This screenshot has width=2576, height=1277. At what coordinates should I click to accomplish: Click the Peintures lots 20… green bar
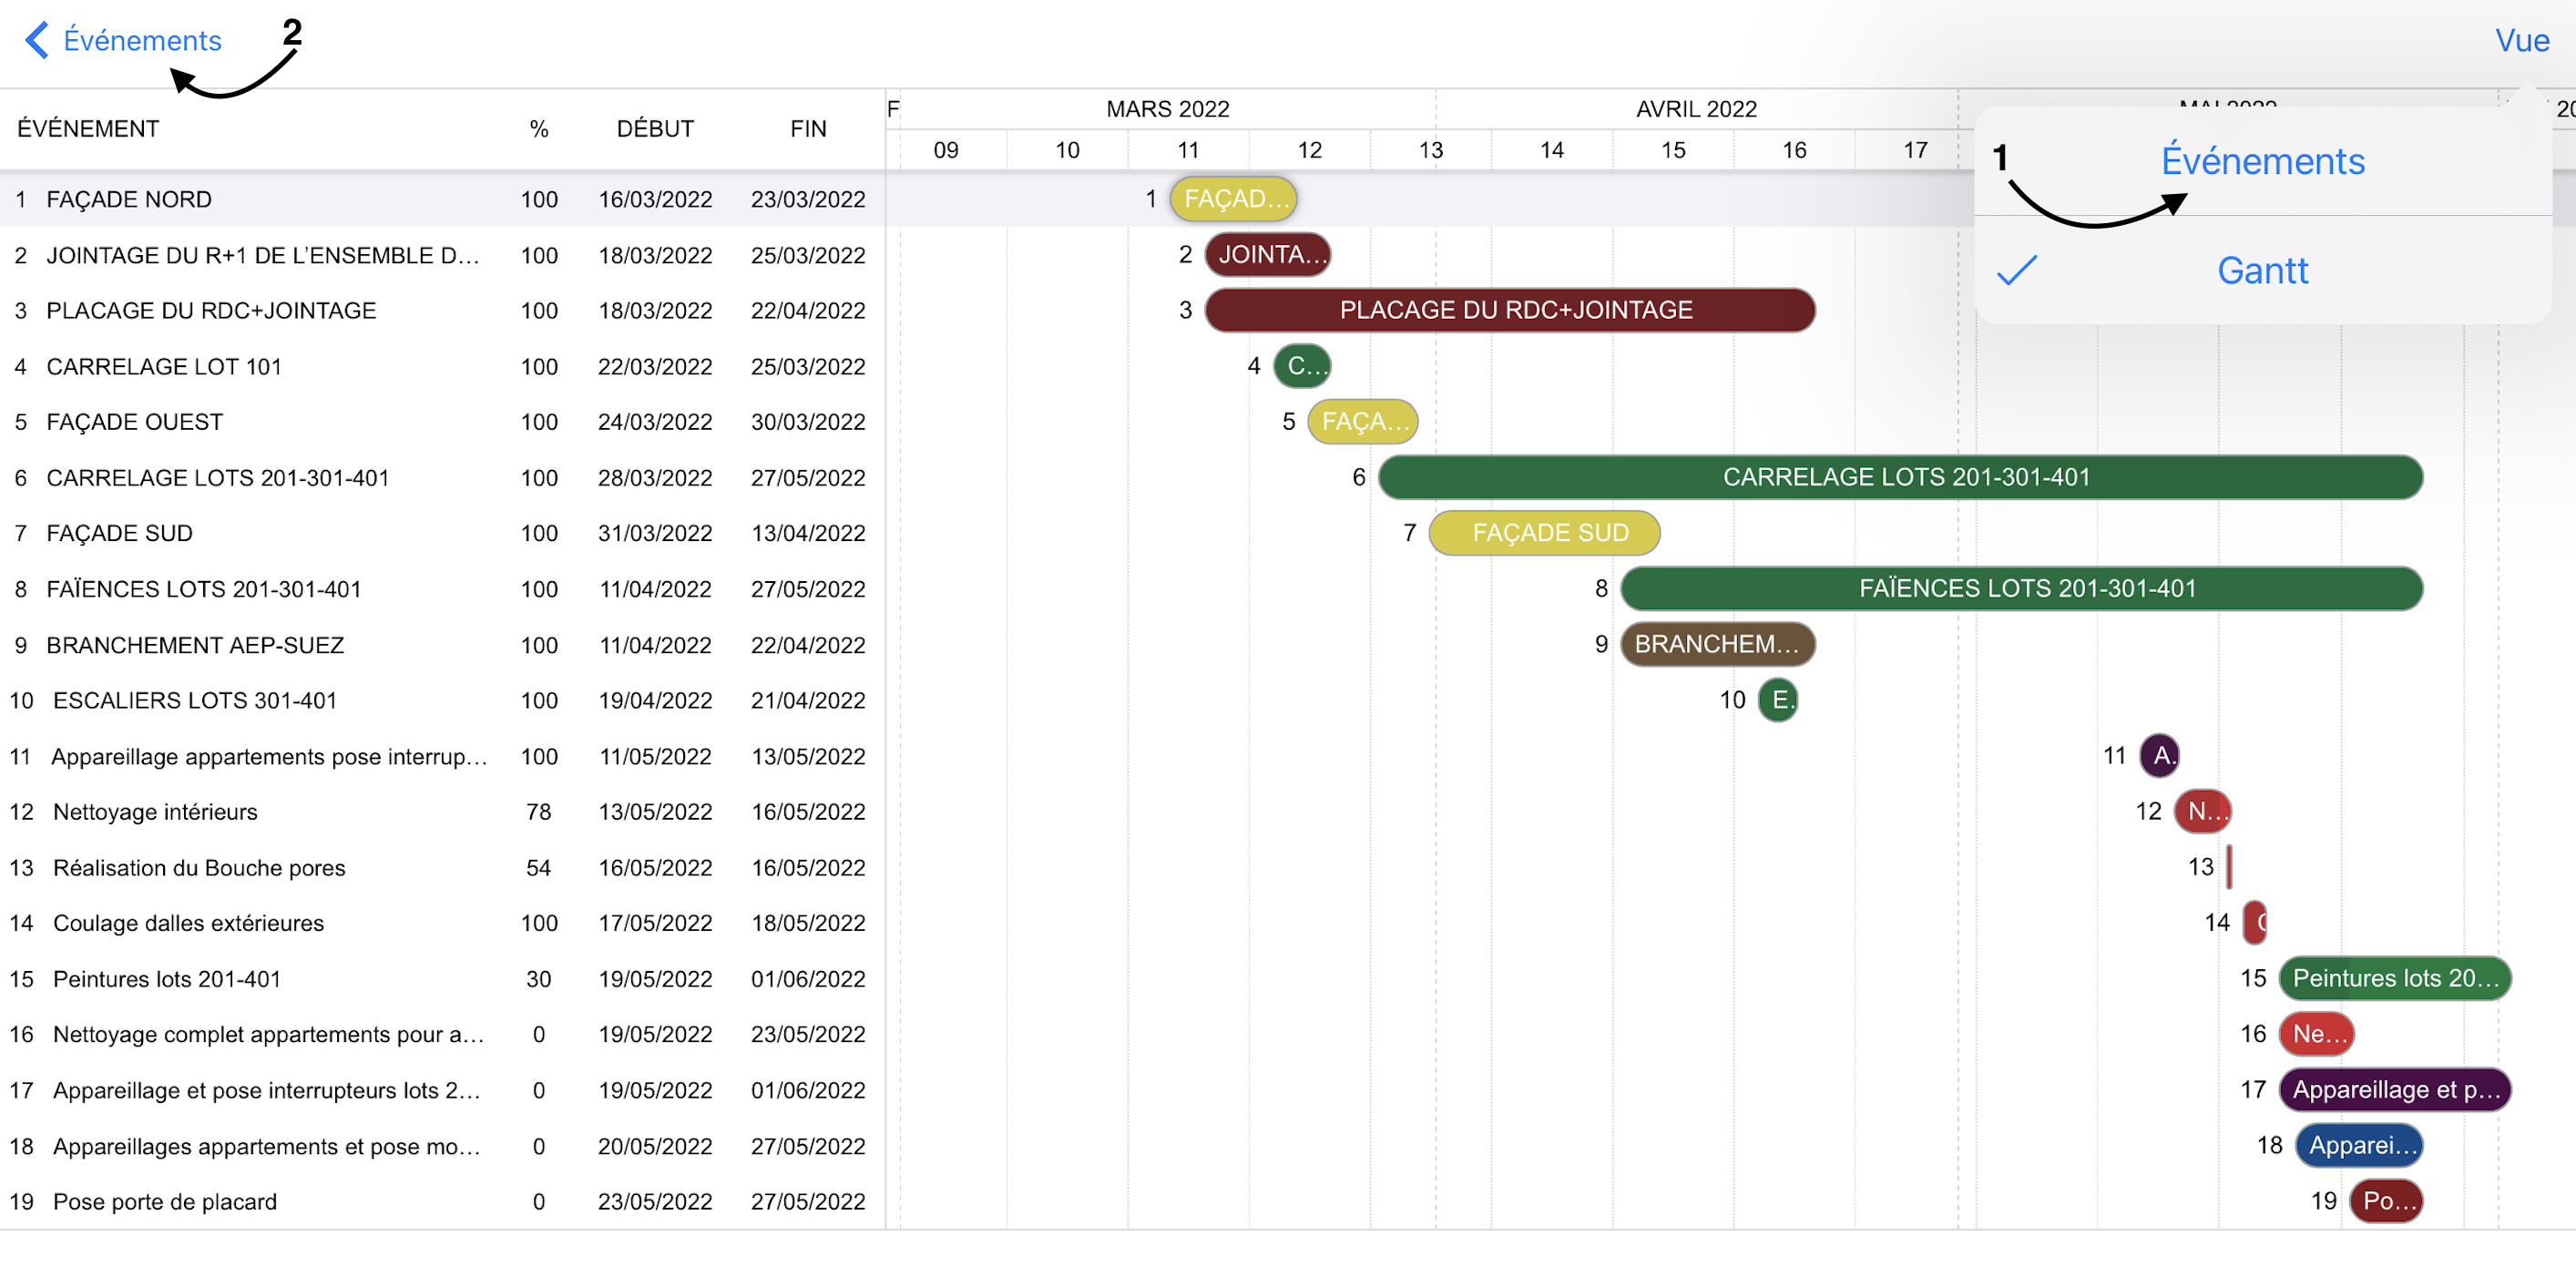click(2394, 979)
